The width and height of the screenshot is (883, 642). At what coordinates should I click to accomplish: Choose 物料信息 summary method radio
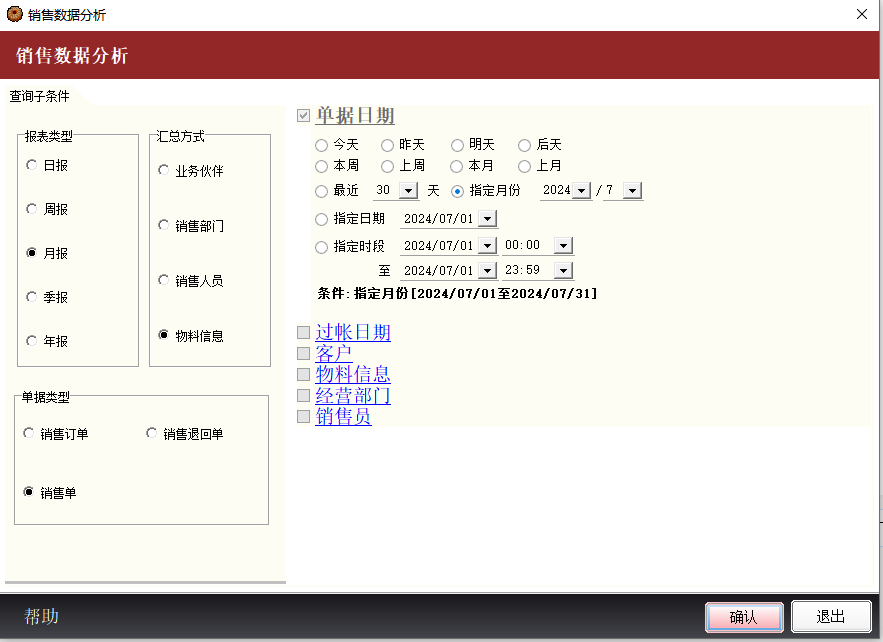click(x=163, y=335)
